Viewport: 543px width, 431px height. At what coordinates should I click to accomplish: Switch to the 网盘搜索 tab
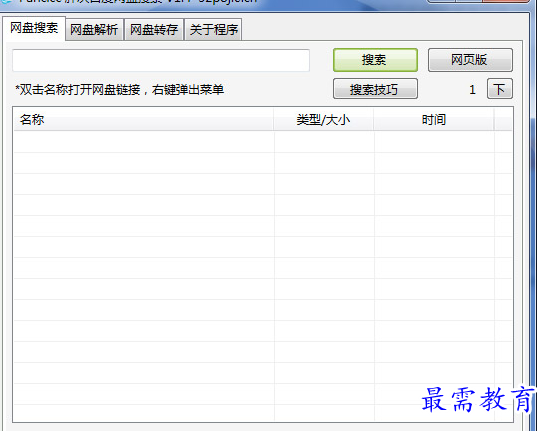point(34,28)
